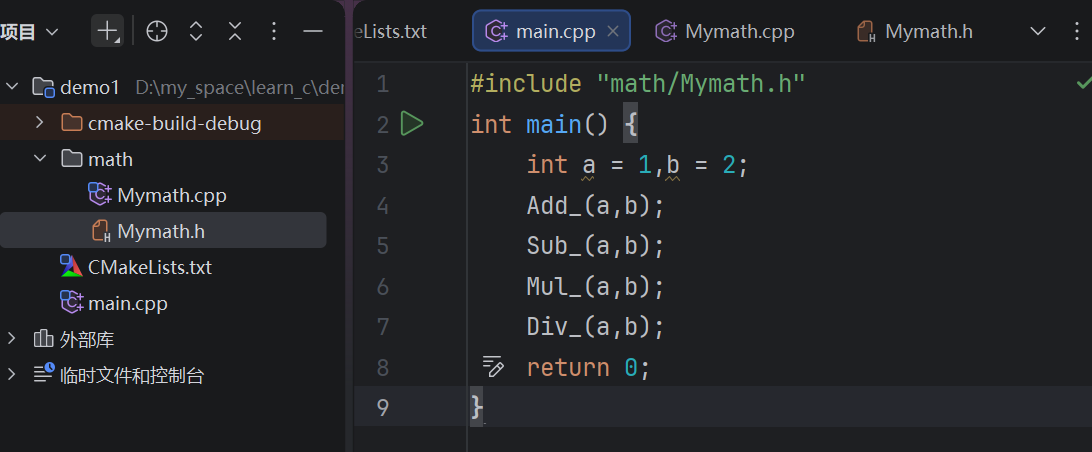Click the new file plus button

(107, 31)
